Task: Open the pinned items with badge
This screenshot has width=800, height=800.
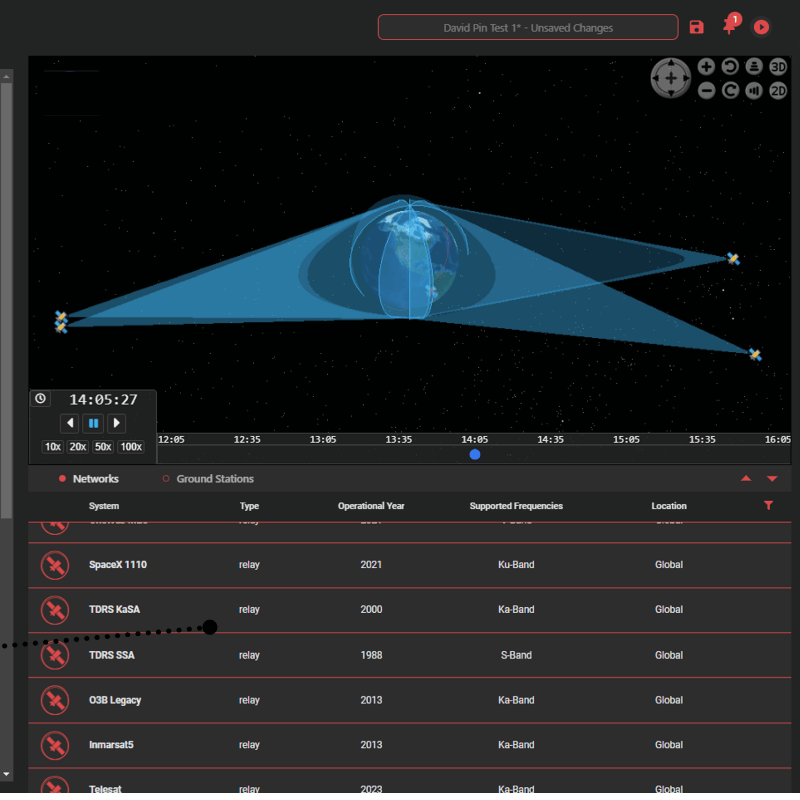Action: 730,26
